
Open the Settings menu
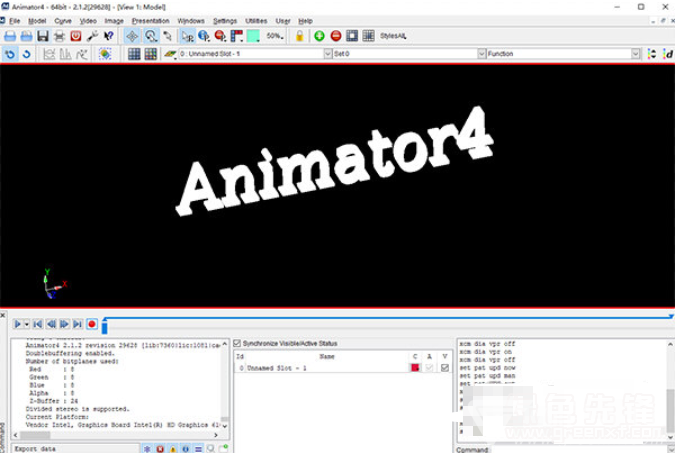tap(225, 21)
